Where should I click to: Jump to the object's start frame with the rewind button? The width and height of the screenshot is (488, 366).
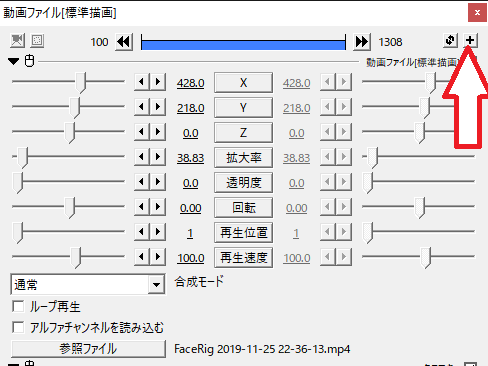tap(124, 42)
